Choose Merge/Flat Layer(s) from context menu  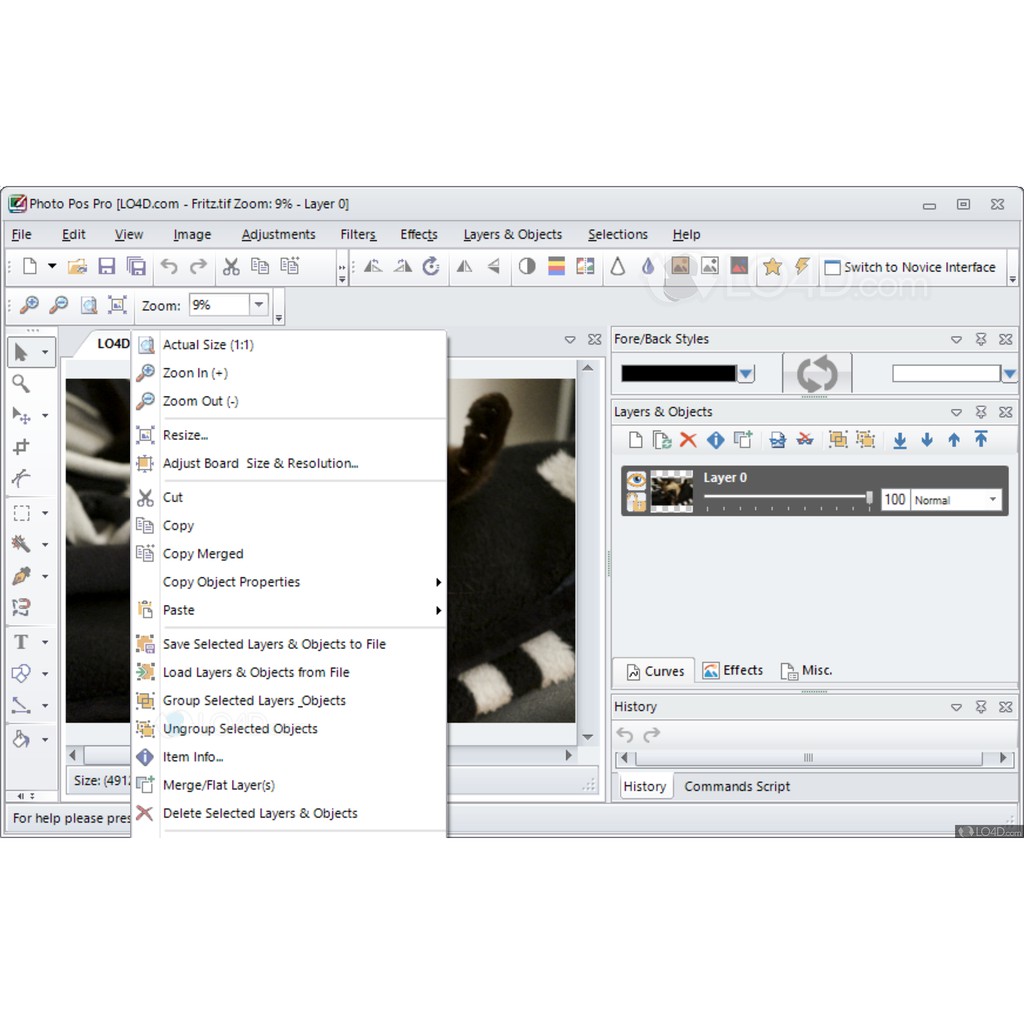[219, 785]
